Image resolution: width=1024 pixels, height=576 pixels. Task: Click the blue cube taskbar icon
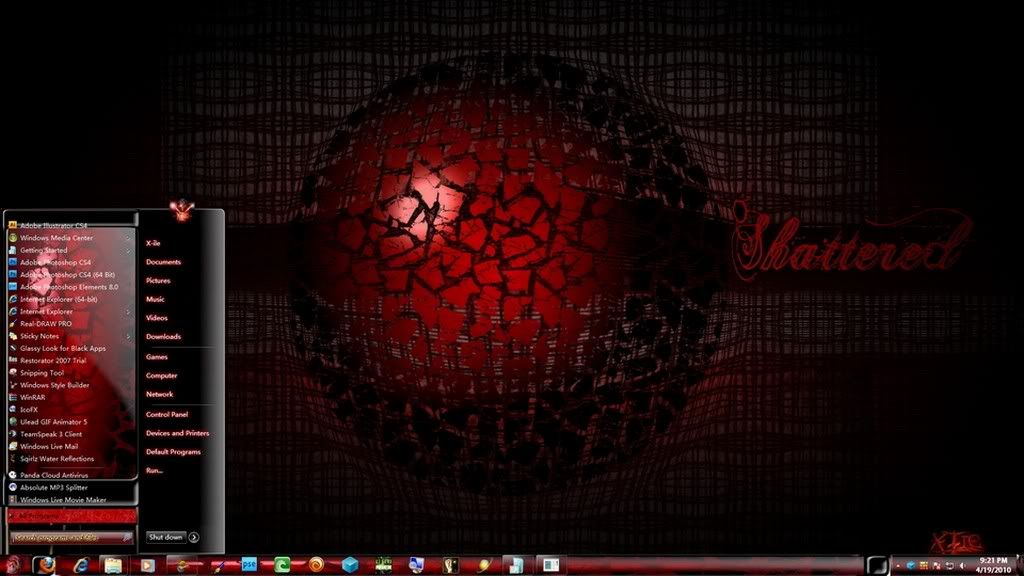[350, 565]
